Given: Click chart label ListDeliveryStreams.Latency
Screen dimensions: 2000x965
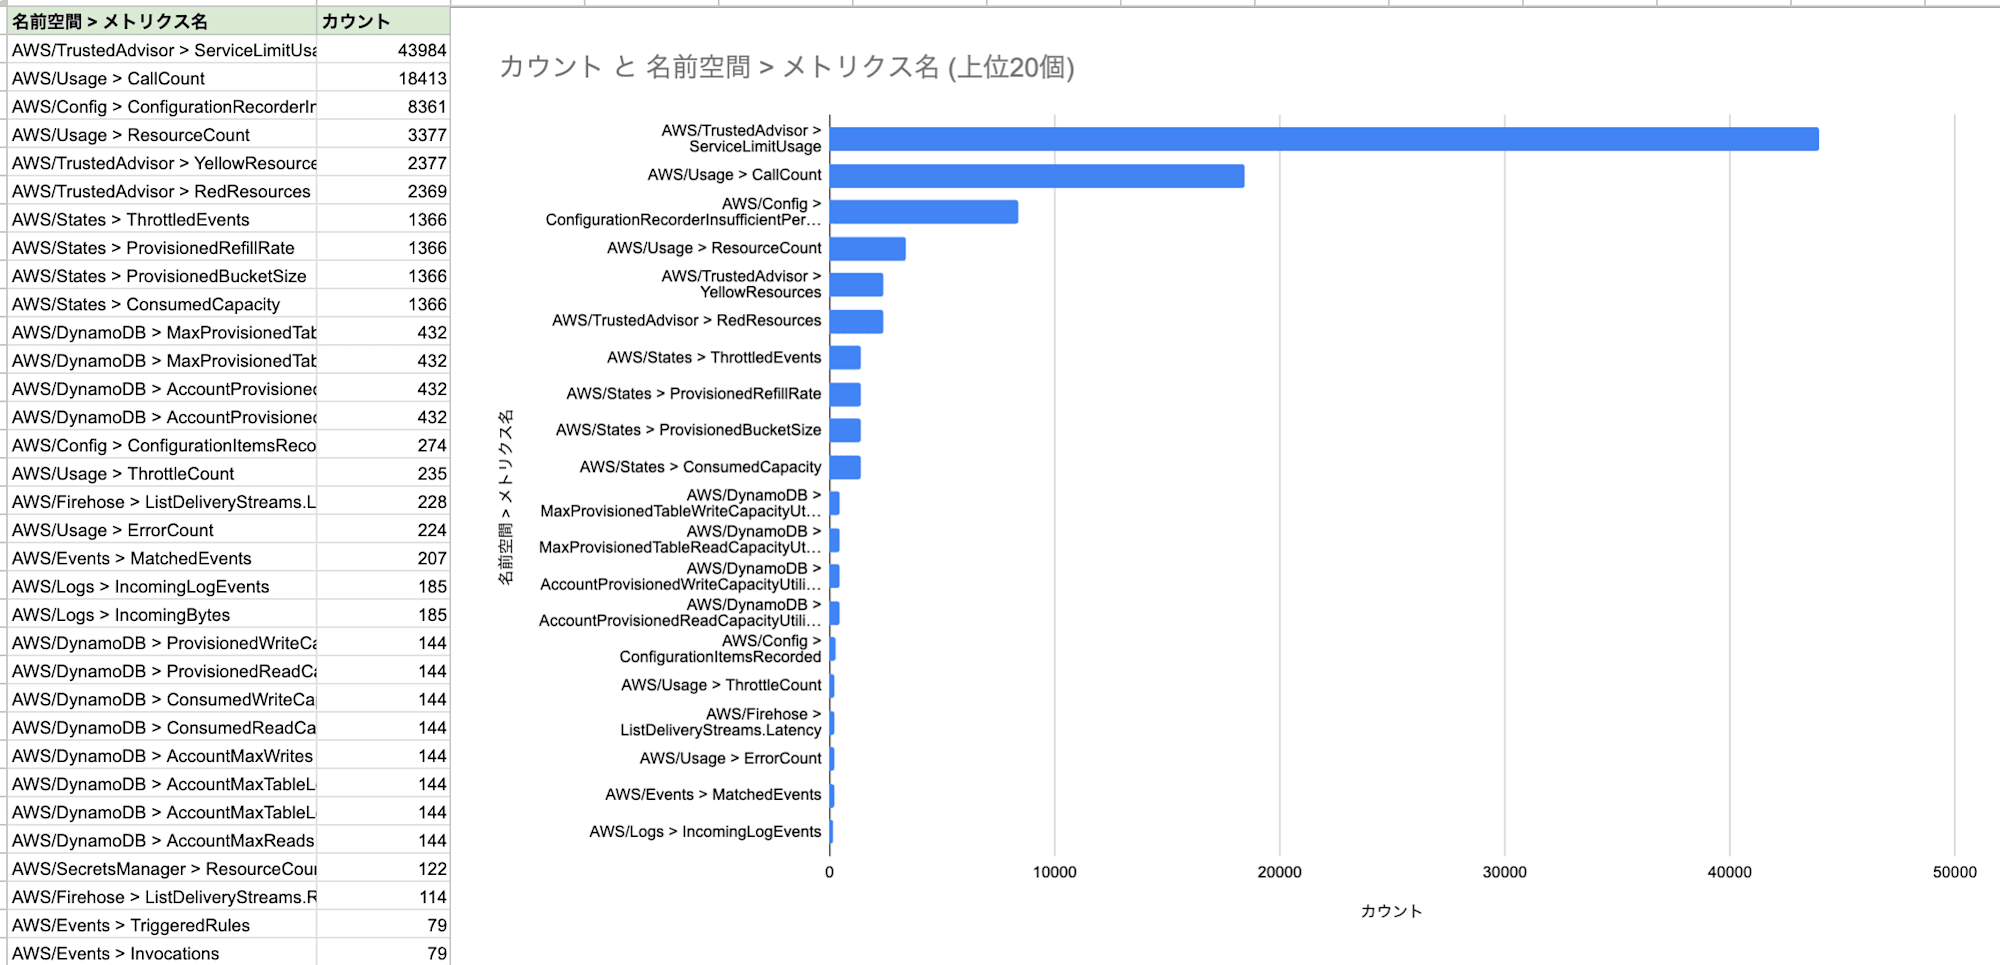Looking at the screenshot, I should [720, 731].
